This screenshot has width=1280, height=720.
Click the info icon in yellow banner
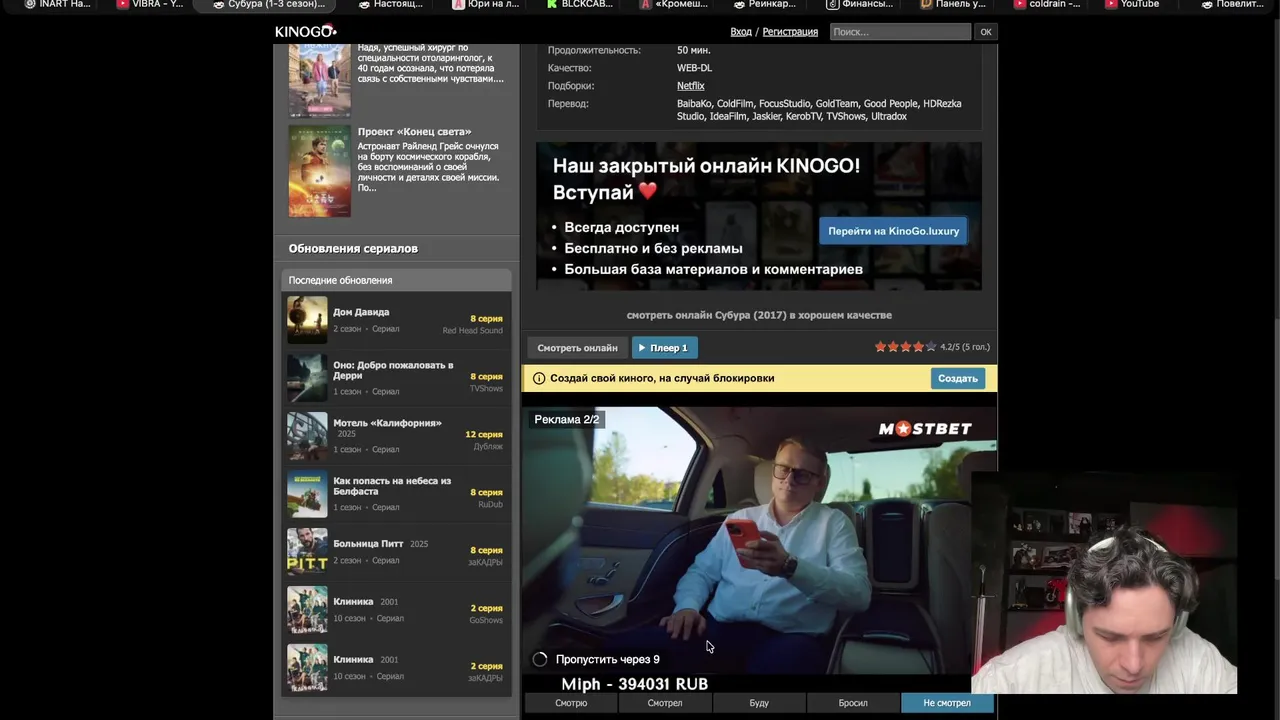539,378
